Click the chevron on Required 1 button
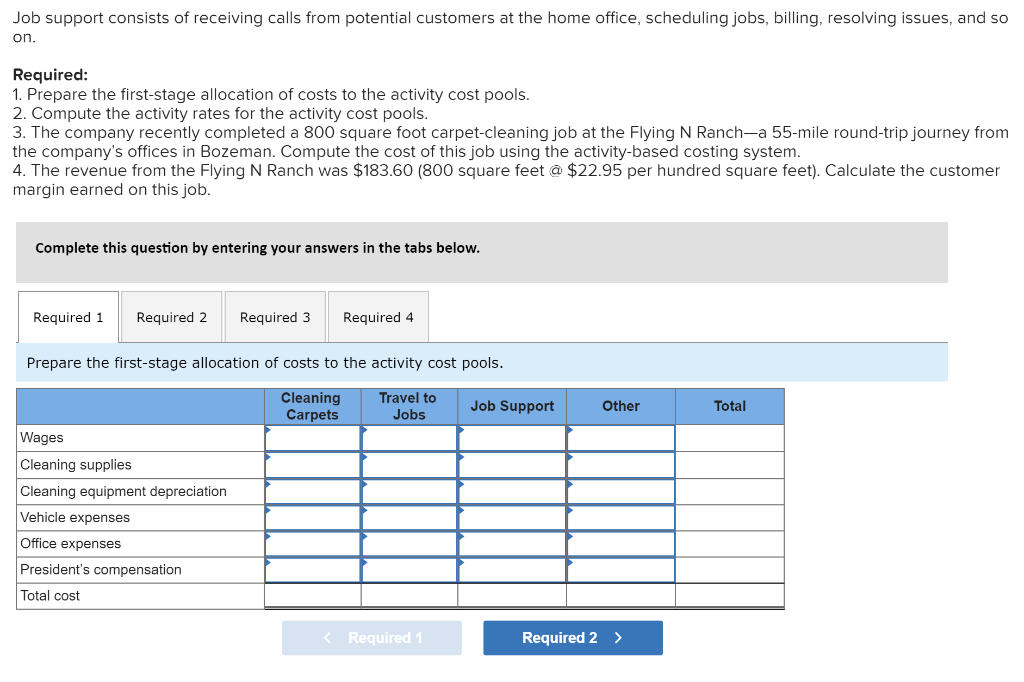 [327, 638]
